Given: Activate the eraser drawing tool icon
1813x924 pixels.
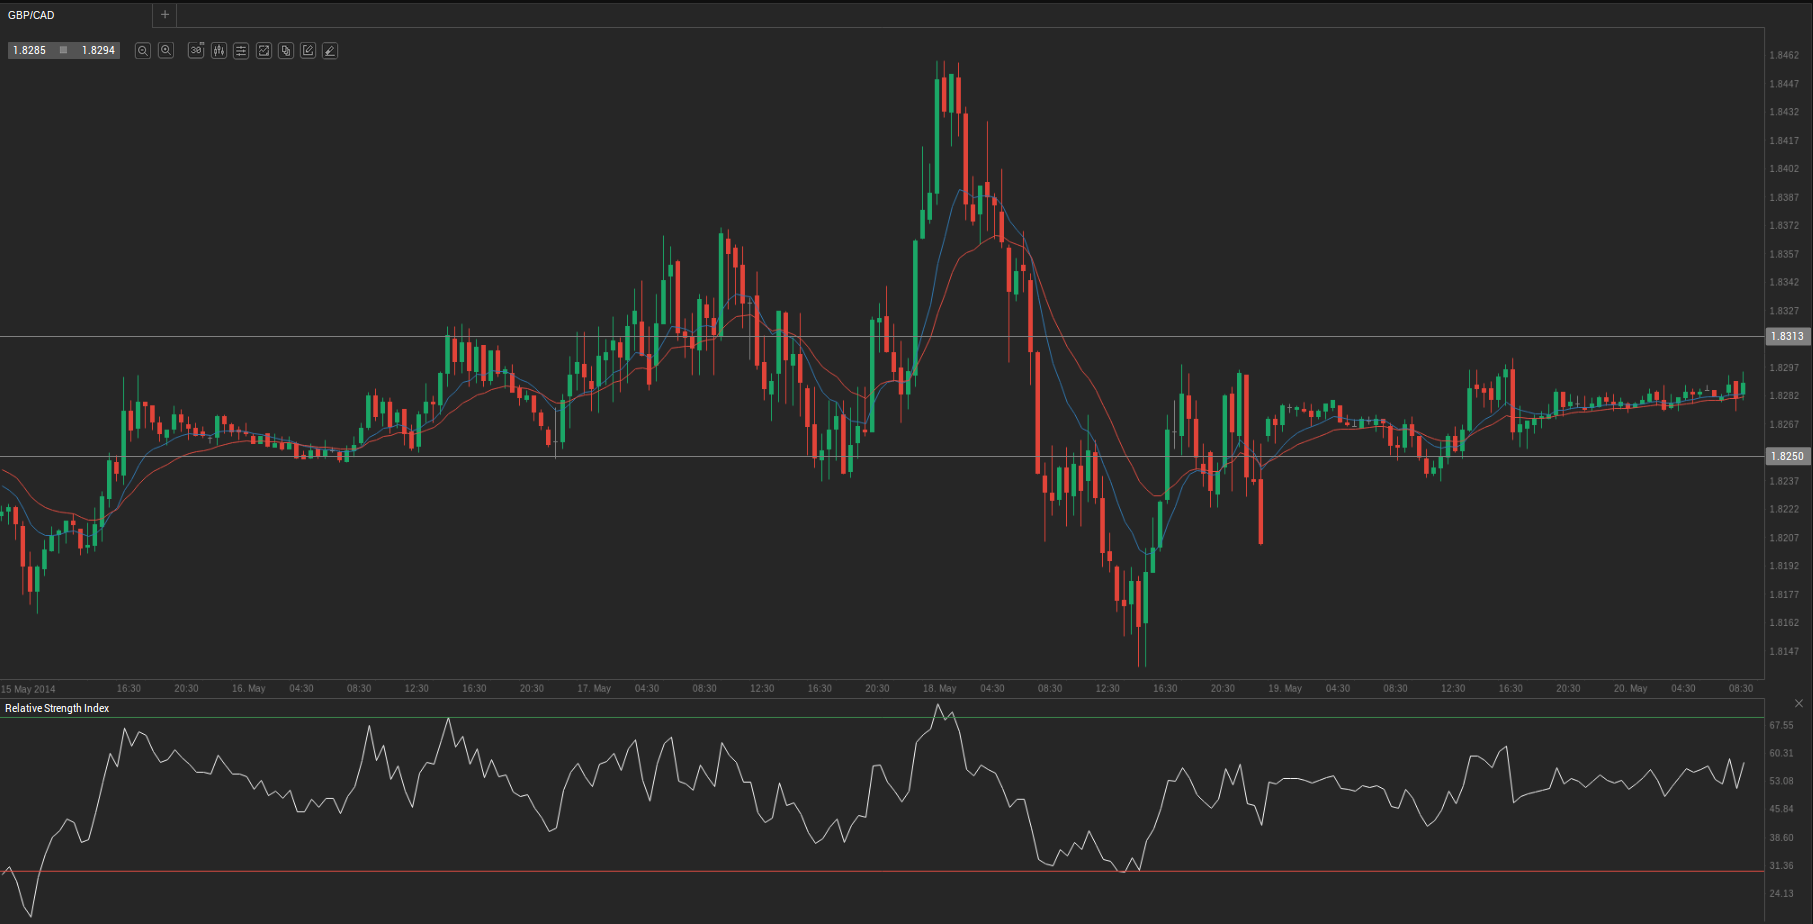Looking at the screenshot, I should [330, 50].
